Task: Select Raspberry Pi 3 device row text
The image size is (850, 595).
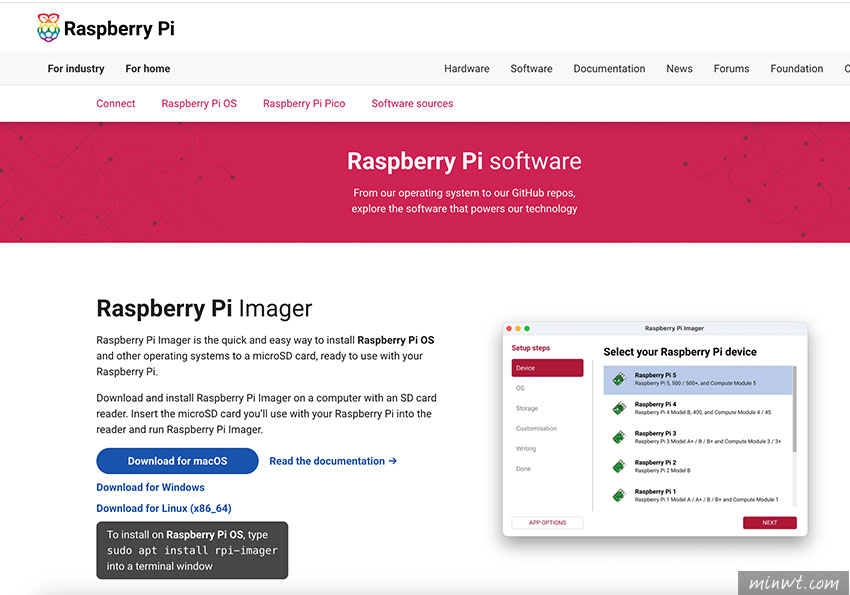Action: 707,437
